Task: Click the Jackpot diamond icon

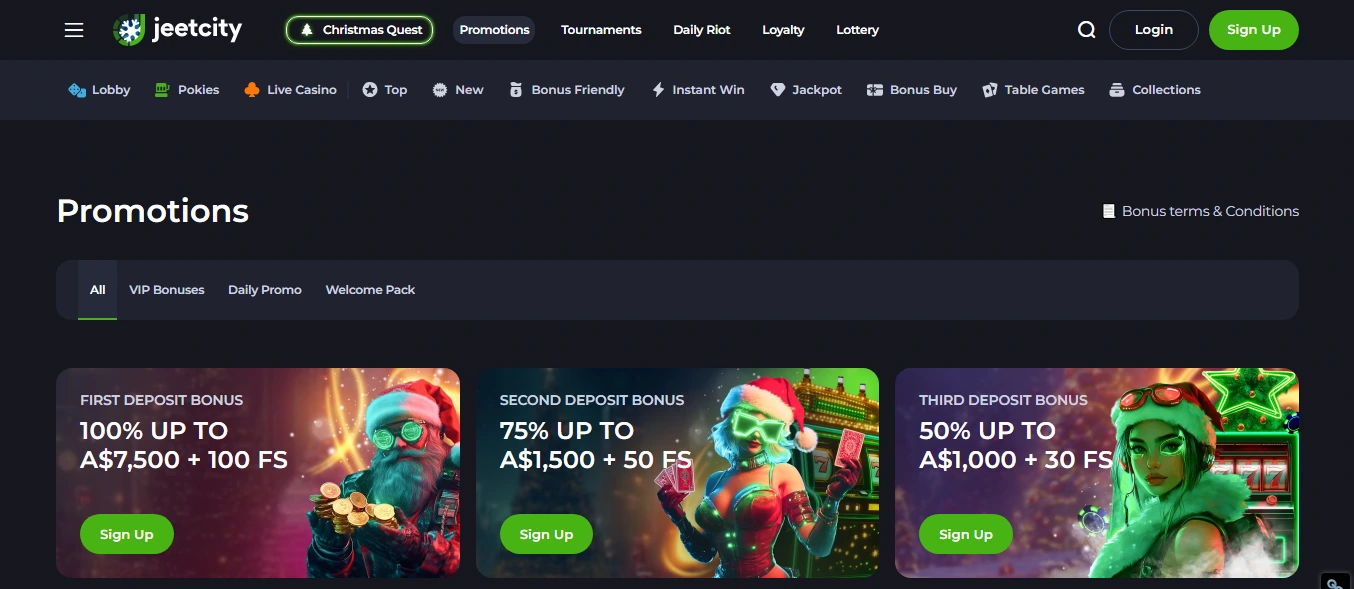Action: [778, 90]
